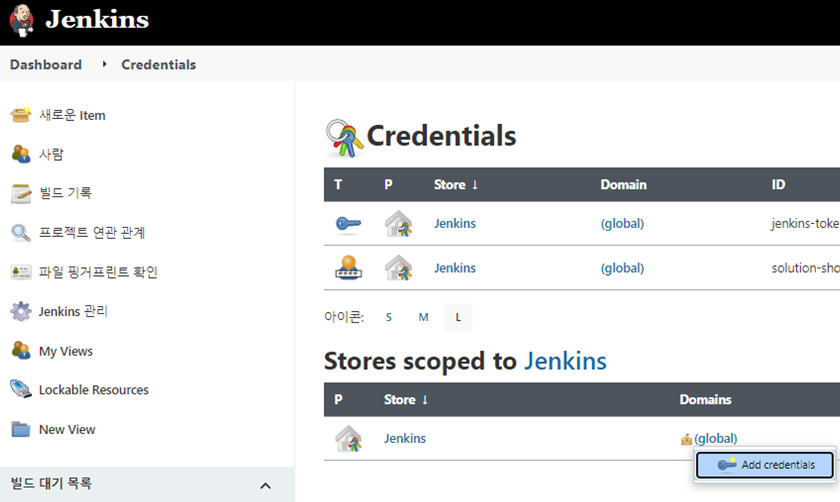Open the Dashboard breadcrumb

46,64
